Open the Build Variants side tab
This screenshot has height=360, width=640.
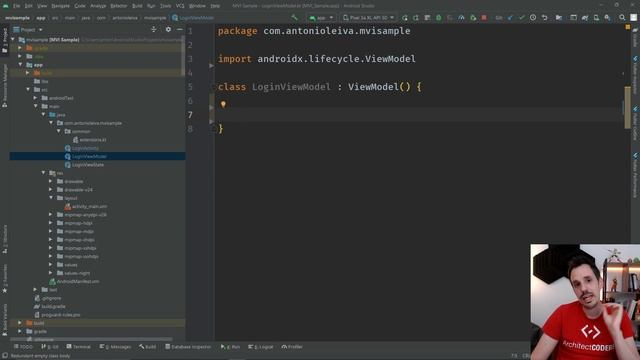tap(4, 319)
